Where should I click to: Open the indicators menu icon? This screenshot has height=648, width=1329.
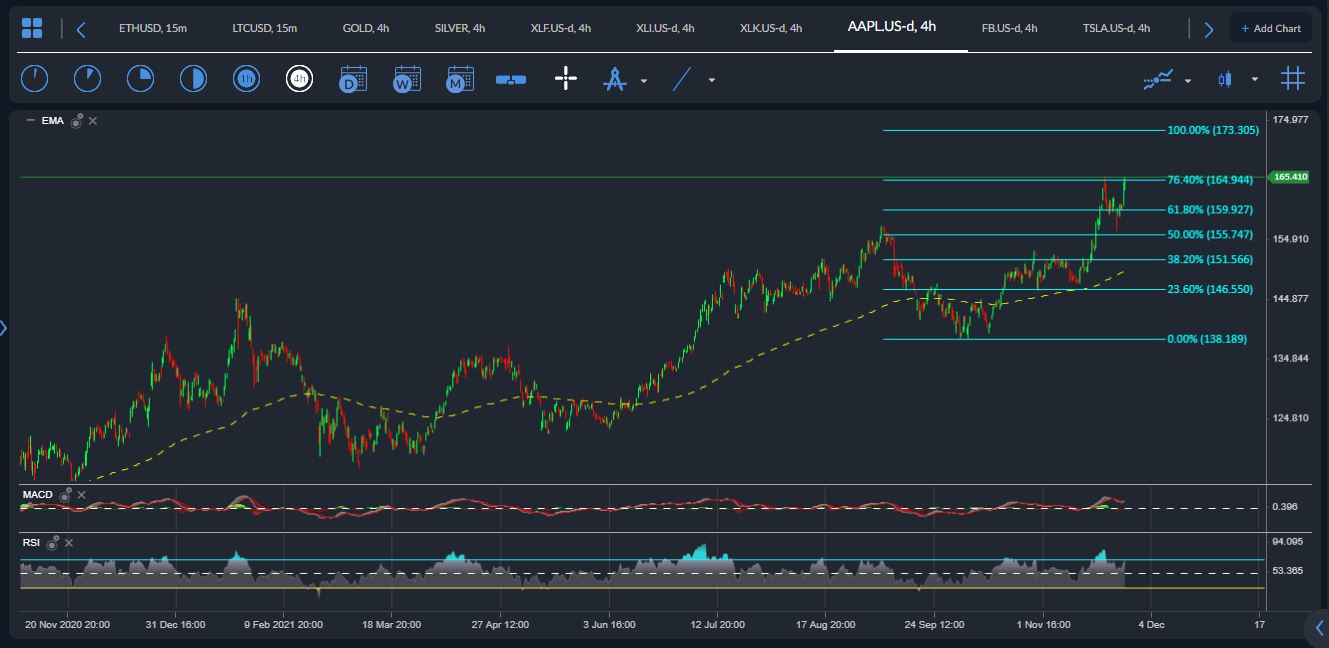(x=1158, y=79)
